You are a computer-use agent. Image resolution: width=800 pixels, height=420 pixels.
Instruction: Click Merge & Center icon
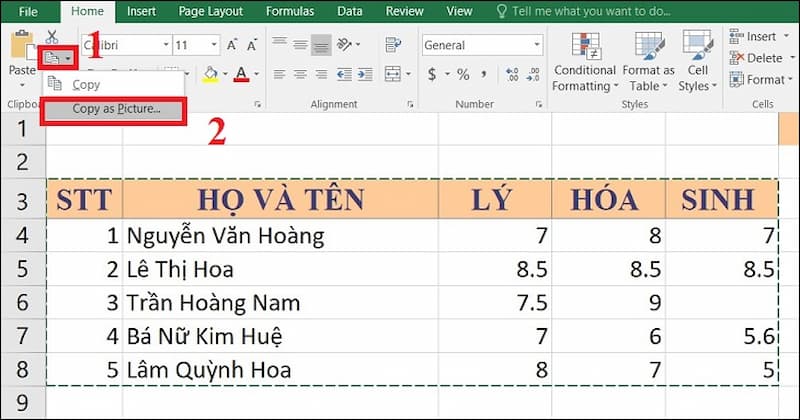pos(392,75)
